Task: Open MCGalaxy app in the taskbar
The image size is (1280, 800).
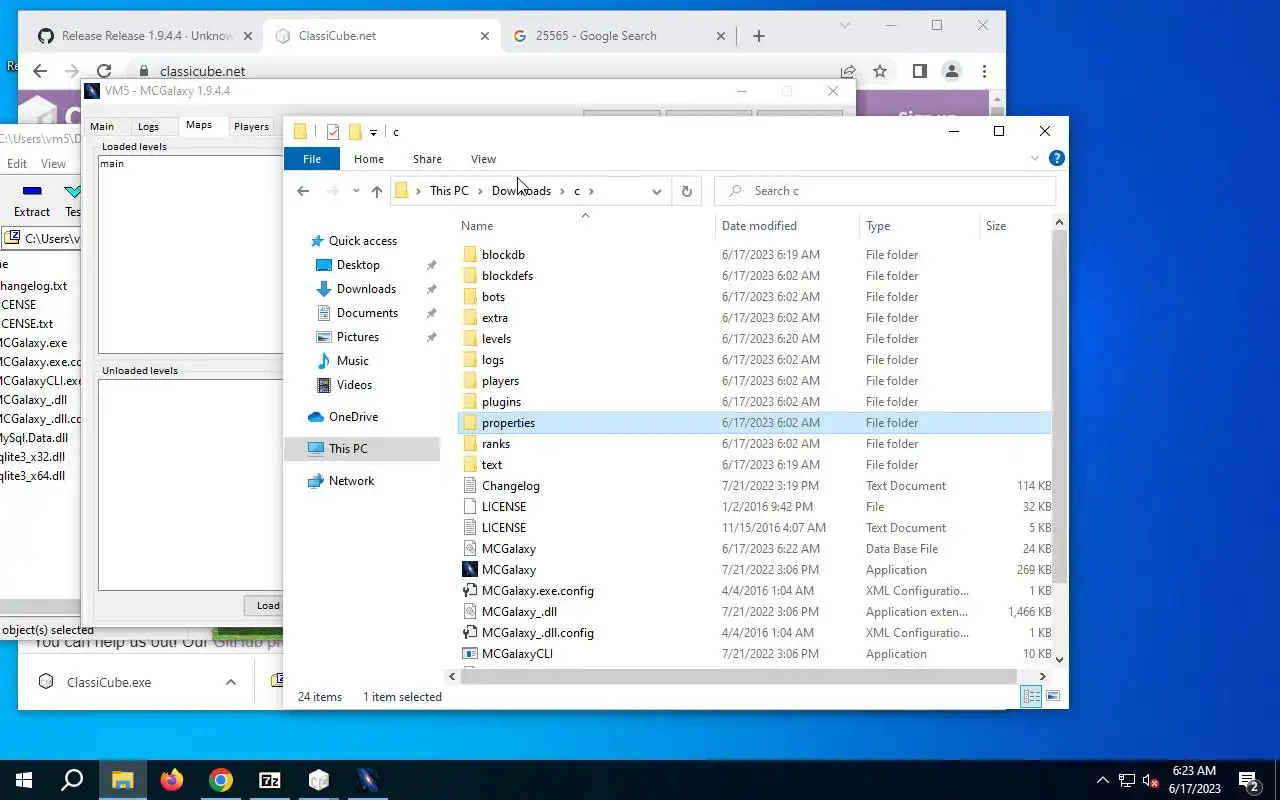Action: coord(368,780)
